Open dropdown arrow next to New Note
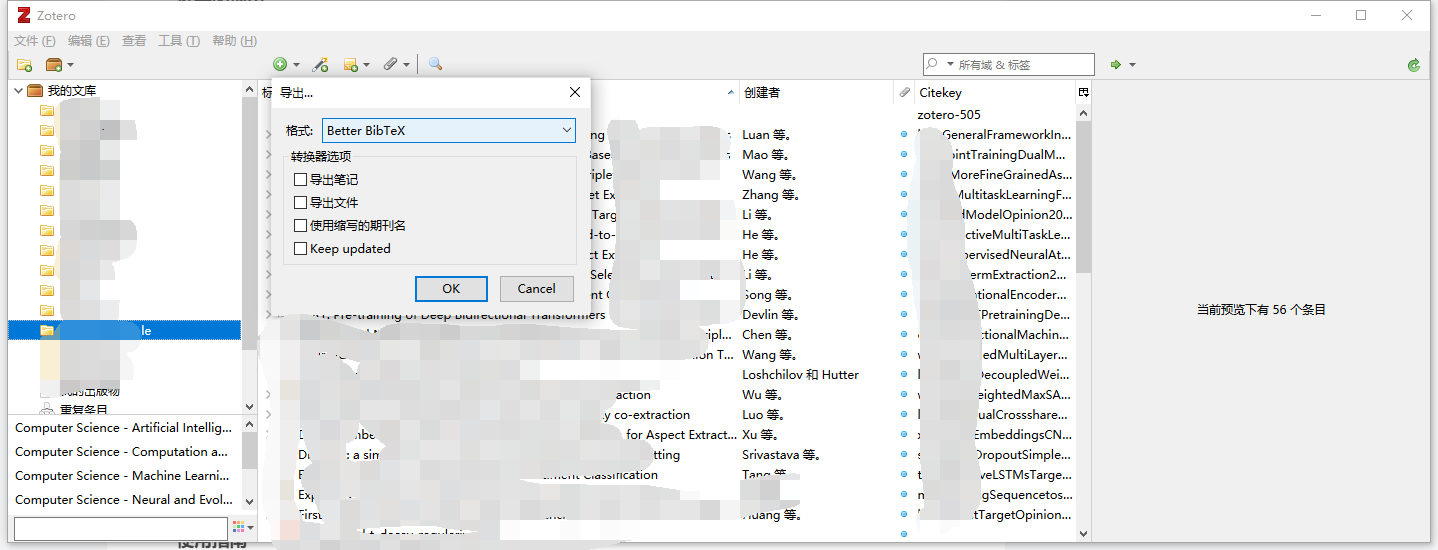 click(x=366, y=65)
